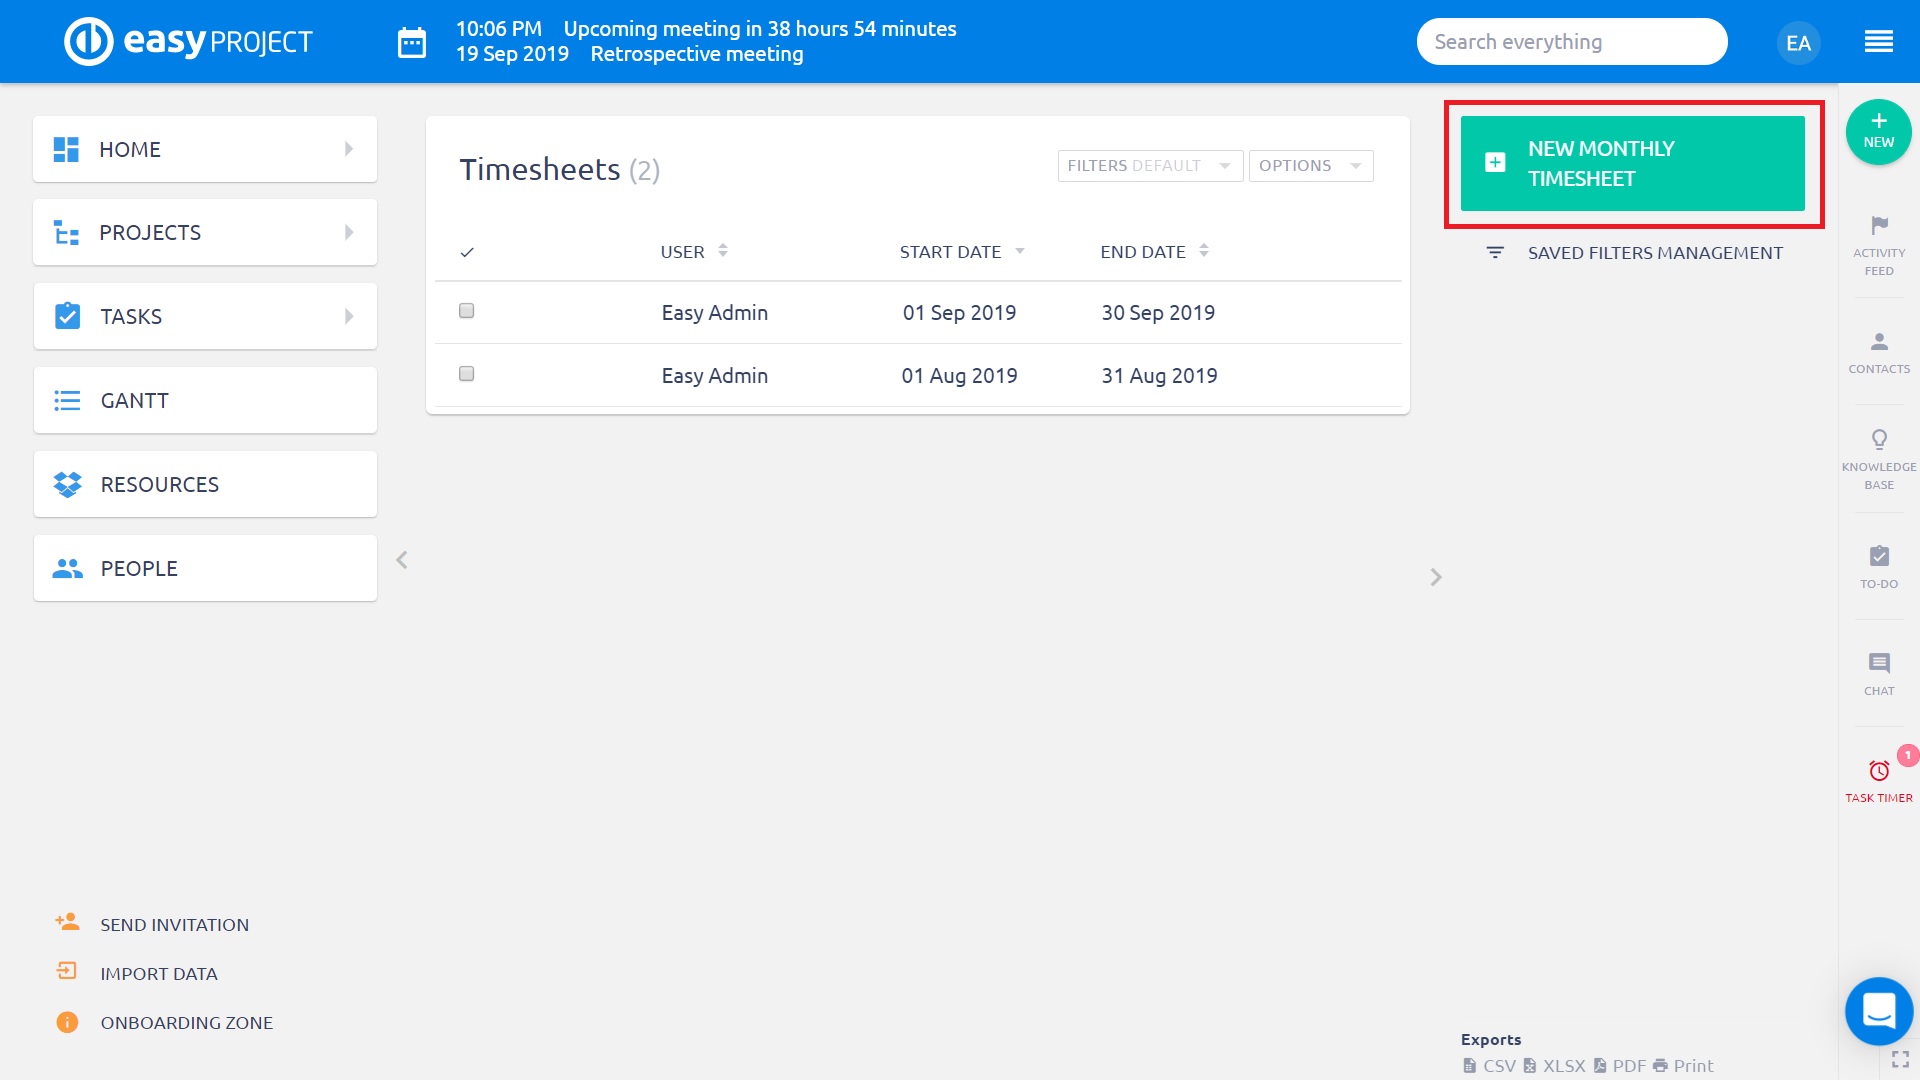Open the Contacts sidebar icon
This screenshot has width=1920, height=1080.
coord(1879,342)
